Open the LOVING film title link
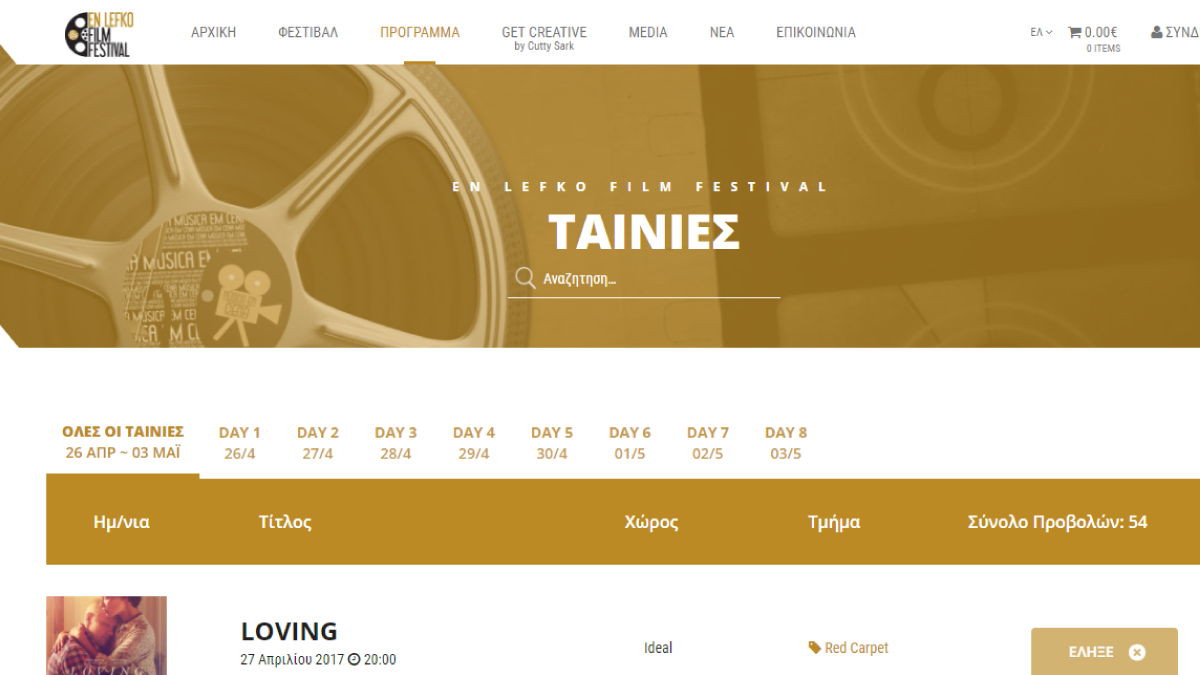This screenshot has height=675, width=1200. (x=289, y=631)
